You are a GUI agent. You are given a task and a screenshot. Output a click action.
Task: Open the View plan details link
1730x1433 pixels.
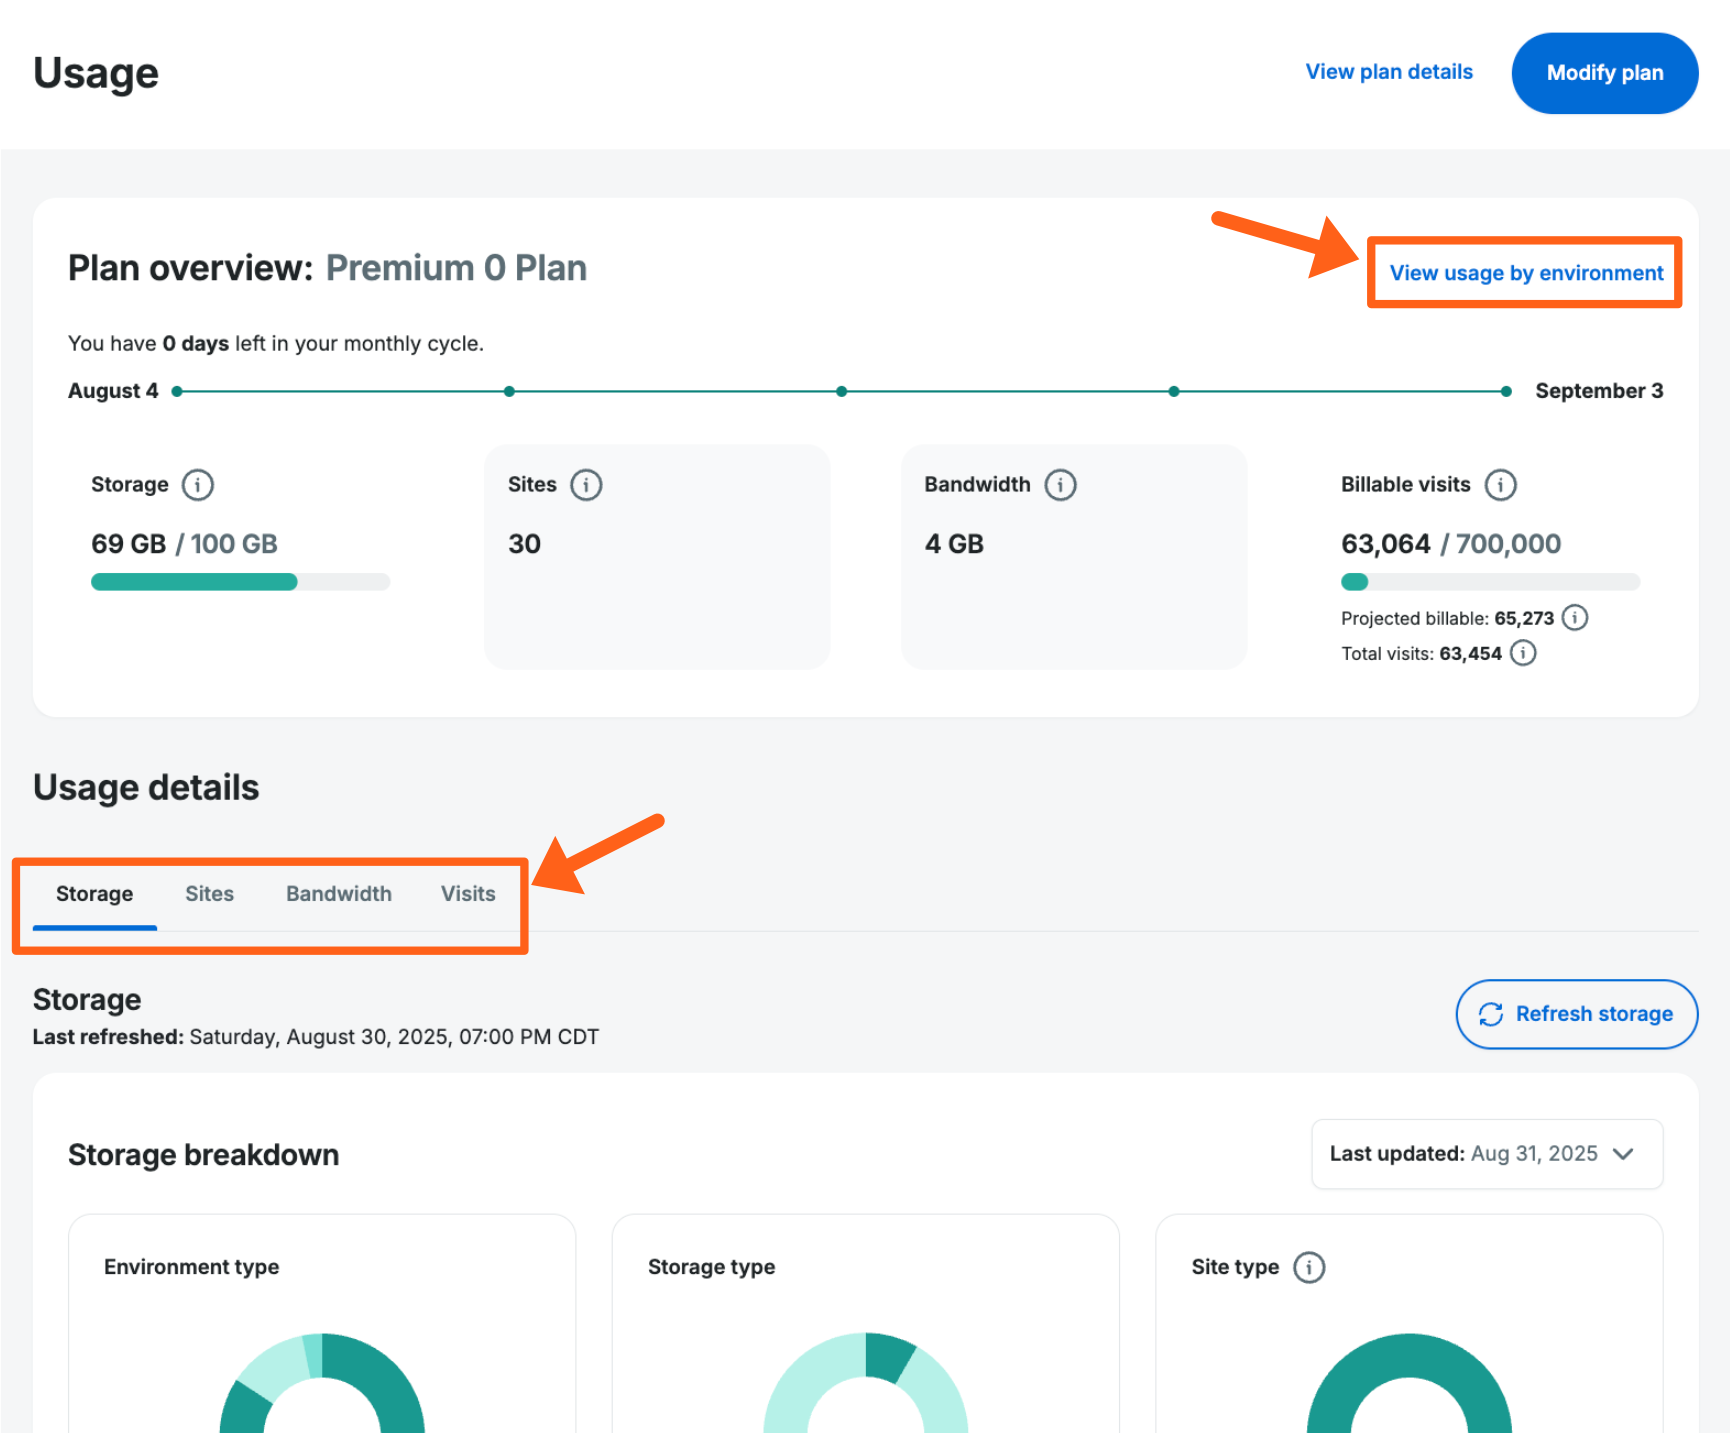pos(1389,72)
